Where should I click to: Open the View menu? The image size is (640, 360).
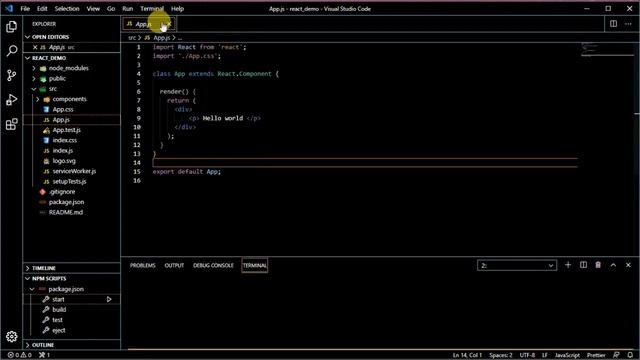(93, 9)
